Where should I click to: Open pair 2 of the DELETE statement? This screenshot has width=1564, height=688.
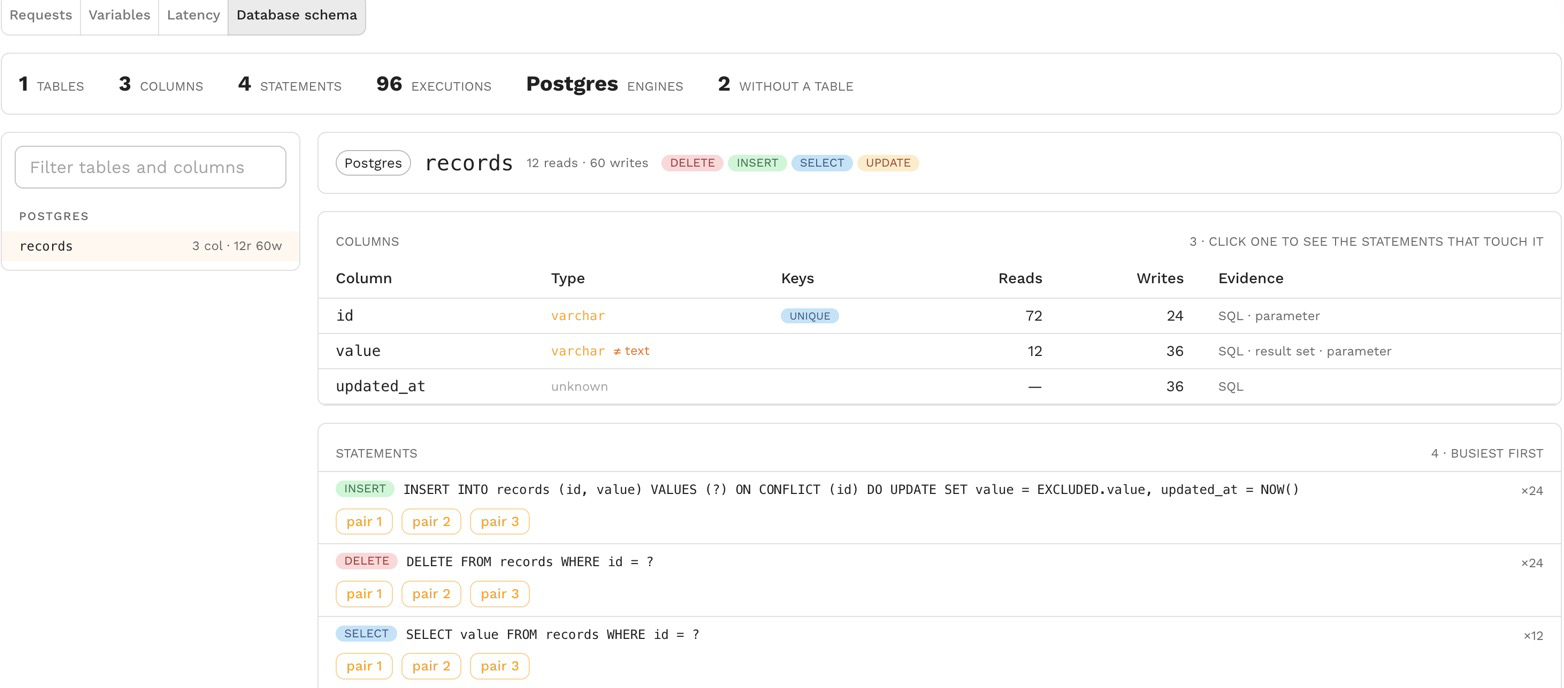click(x=431, y=594)
